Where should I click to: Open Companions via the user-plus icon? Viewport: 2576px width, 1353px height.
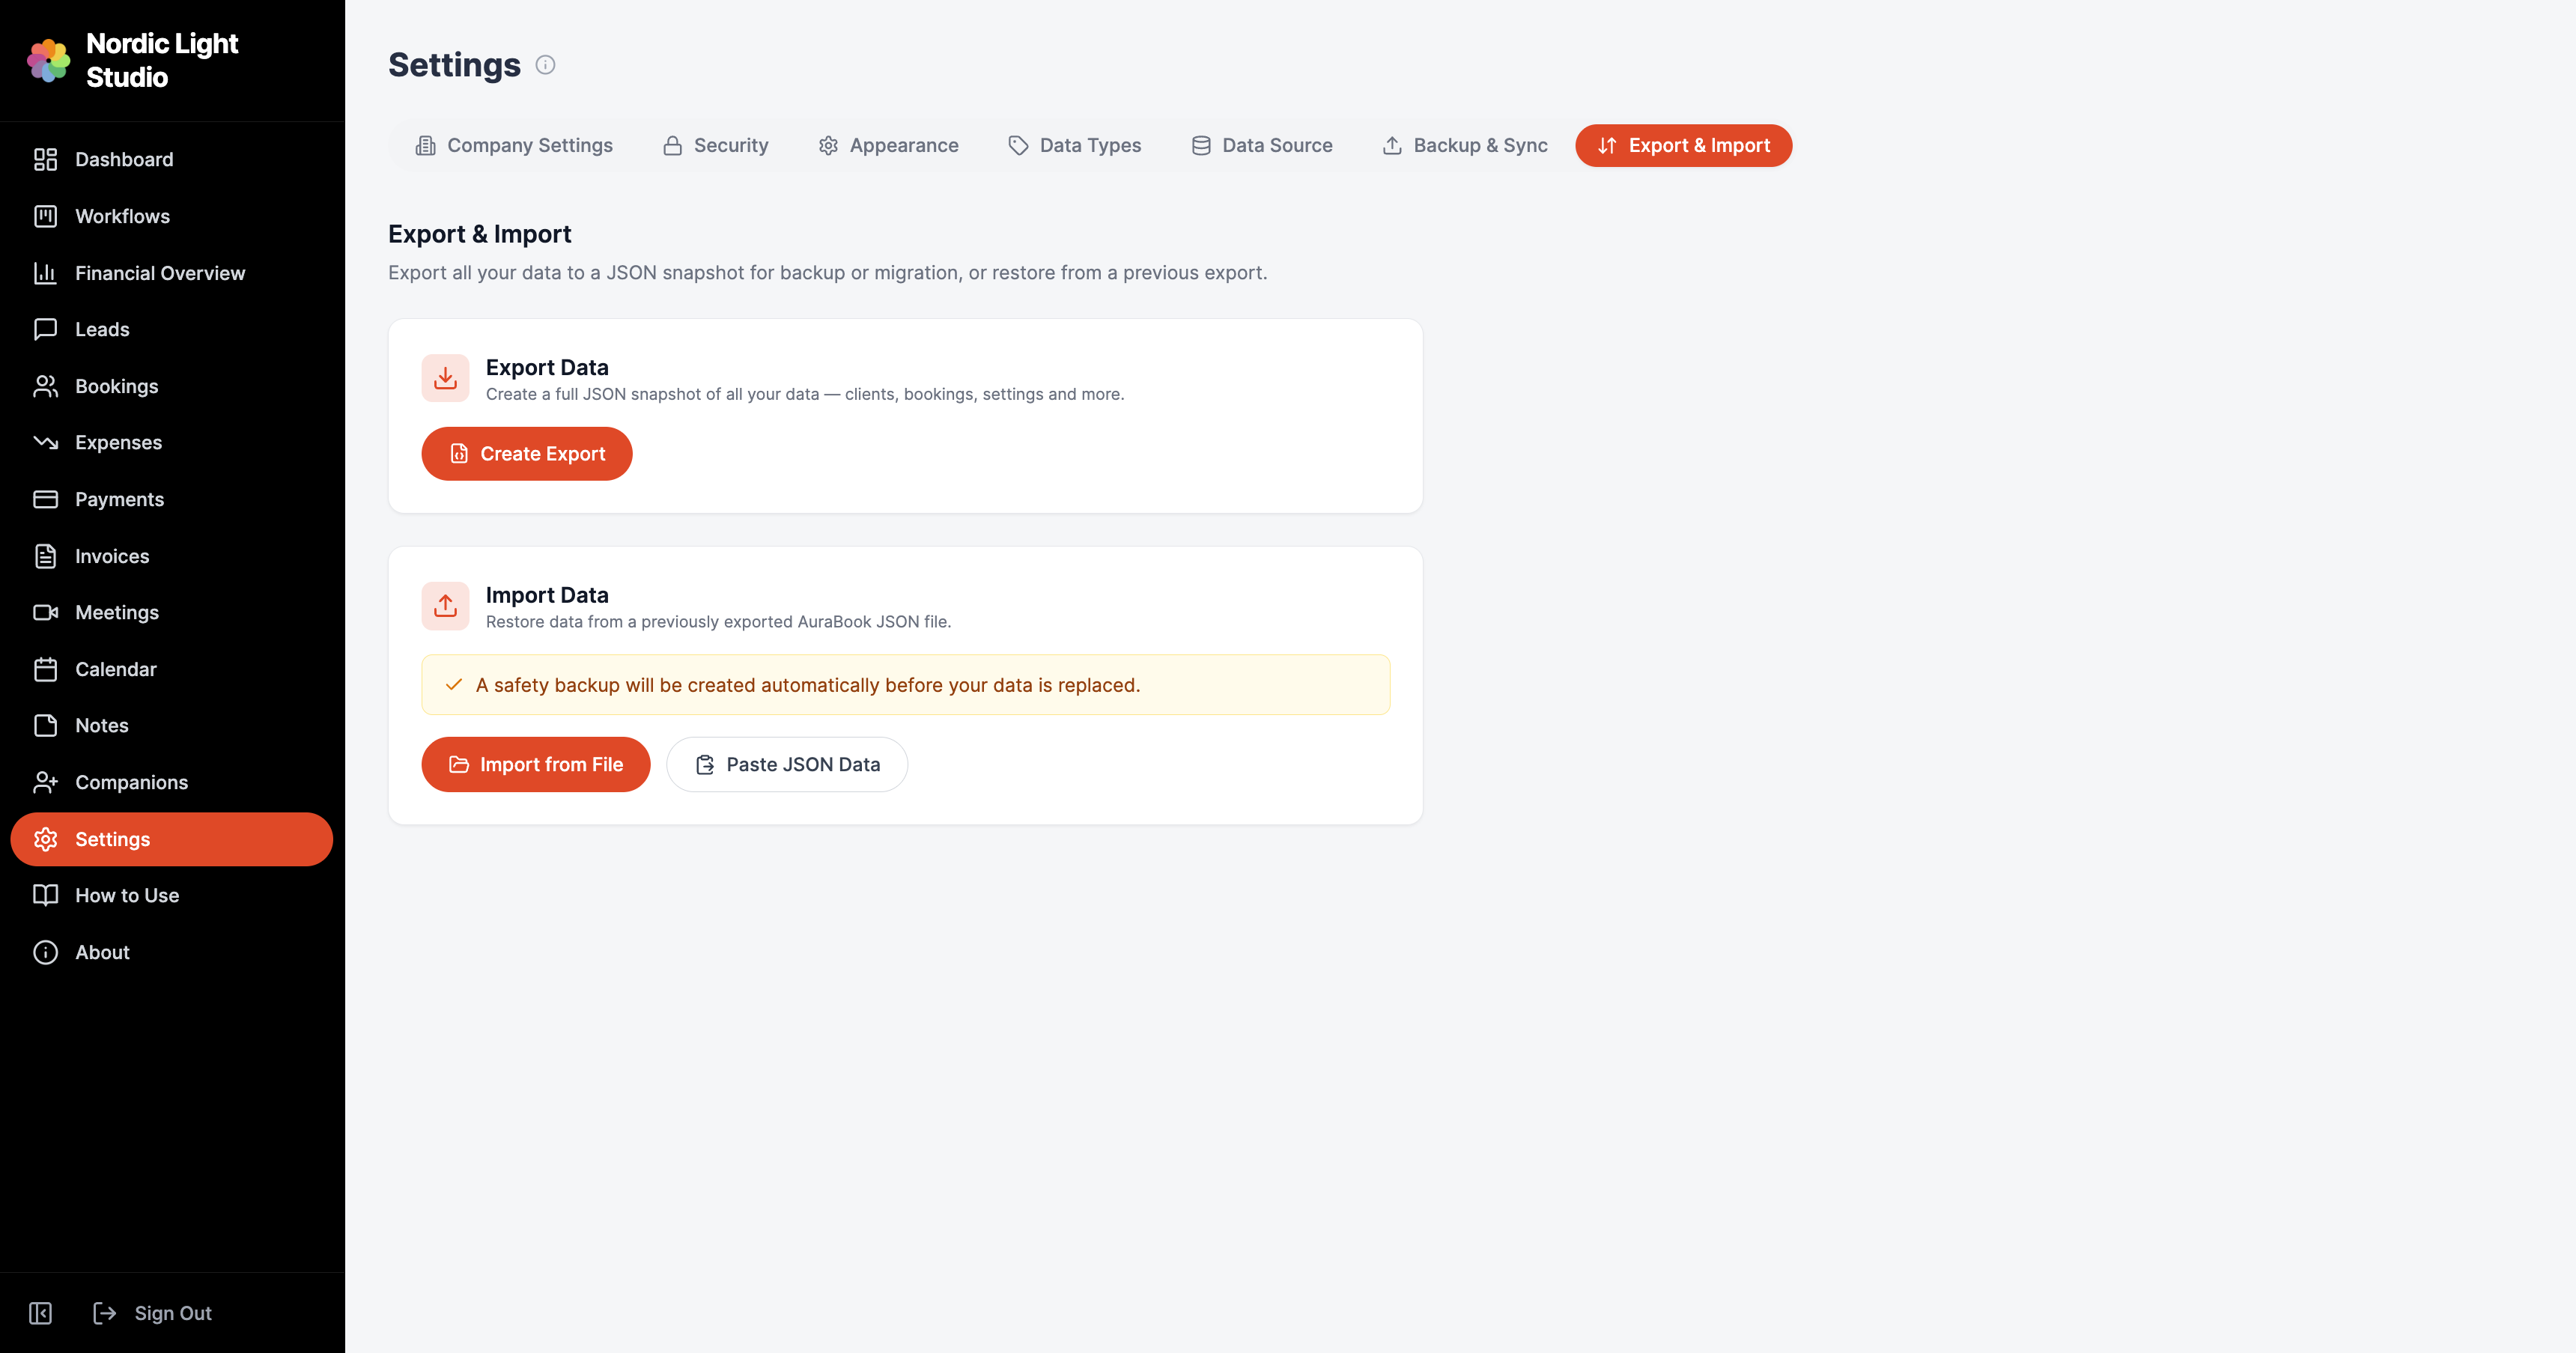click(x=45, y=782)
